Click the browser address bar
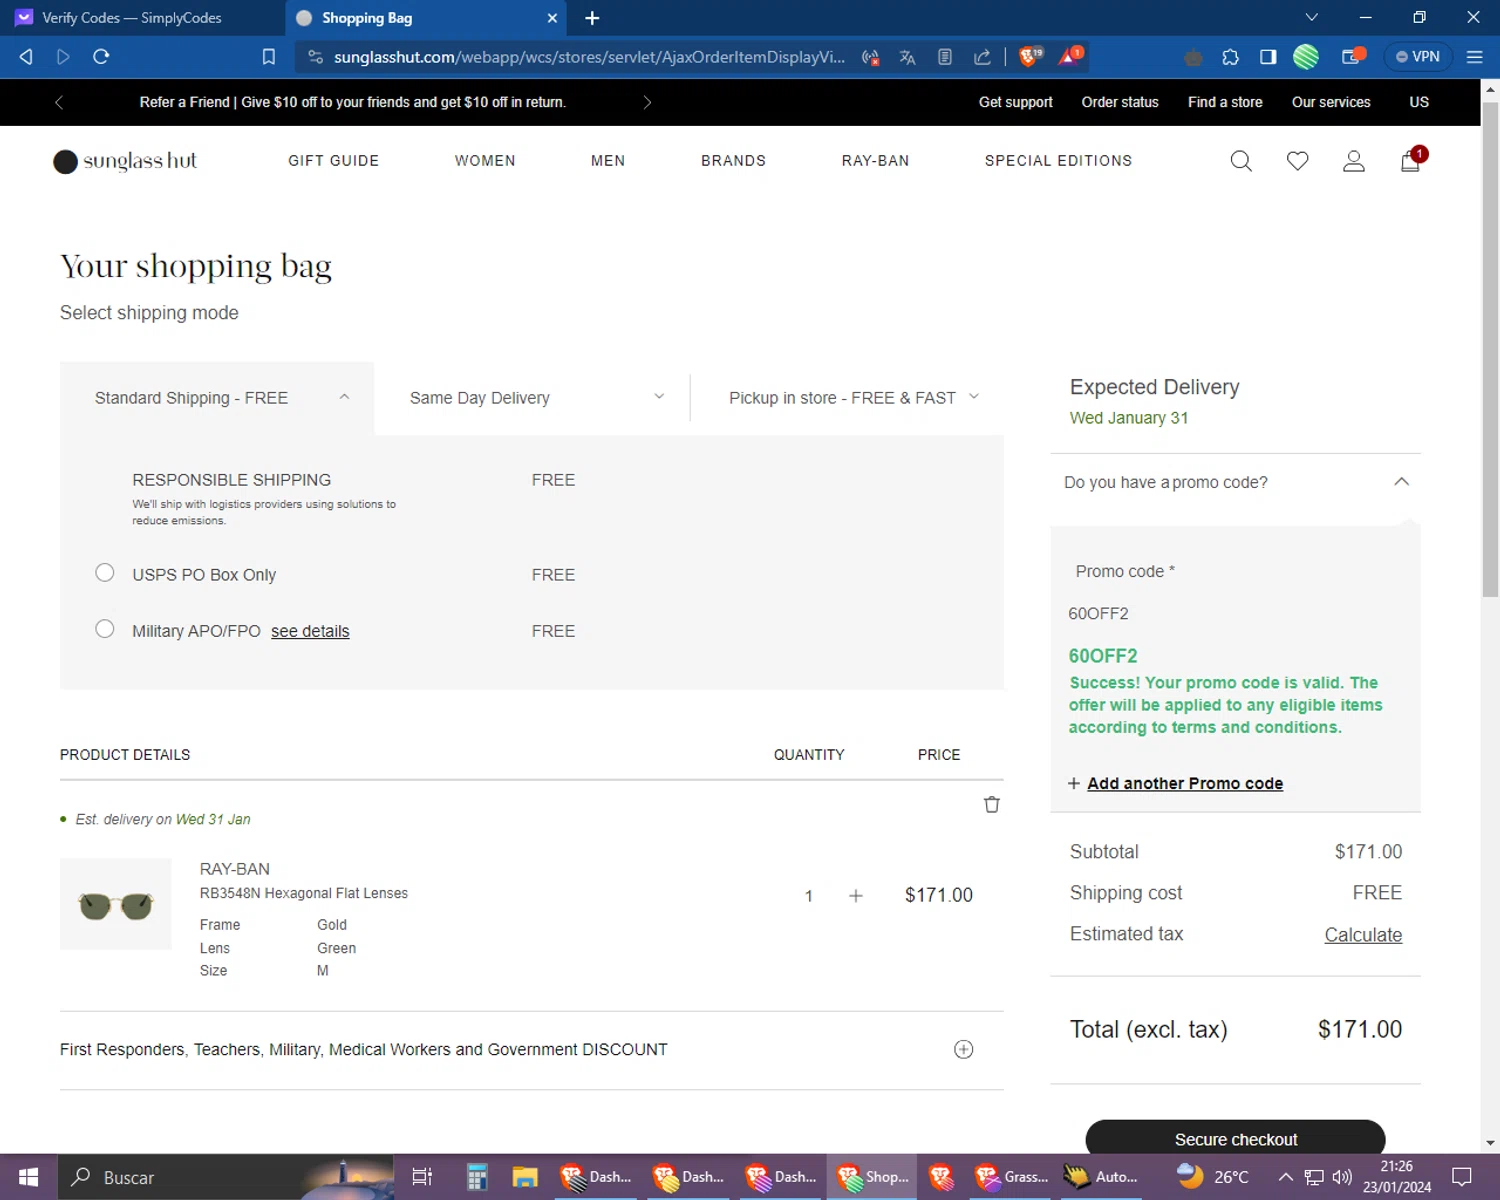The image size is (1500, 1200). 588,57
